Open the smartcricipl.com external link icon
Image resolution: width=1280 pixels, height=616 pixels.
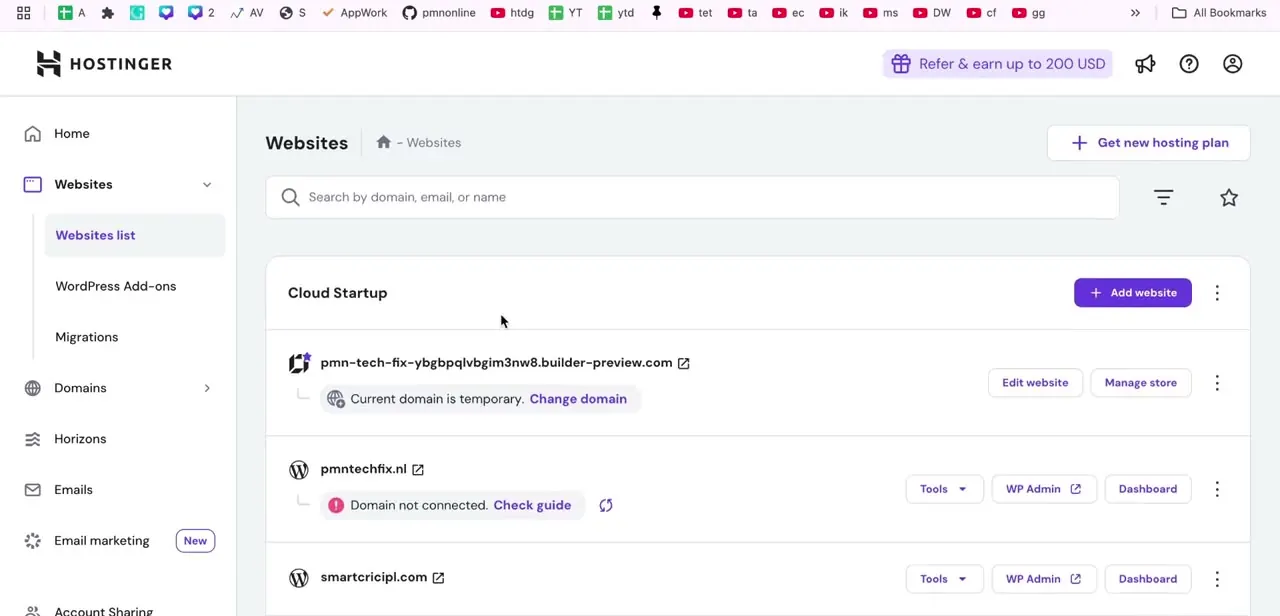click(438, 578)
